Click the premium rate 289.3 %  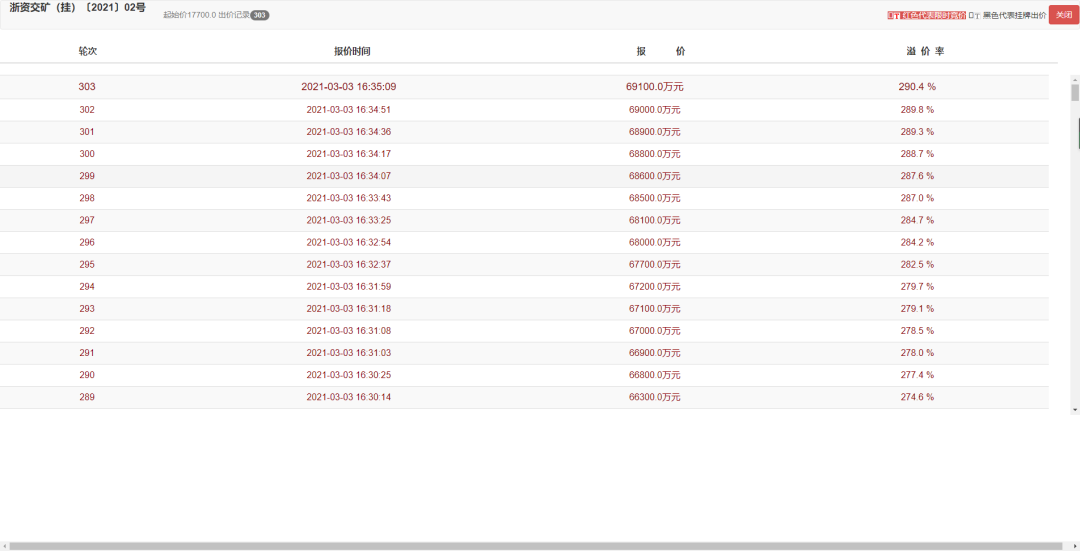pyautogui.click(x=917, y=132)
